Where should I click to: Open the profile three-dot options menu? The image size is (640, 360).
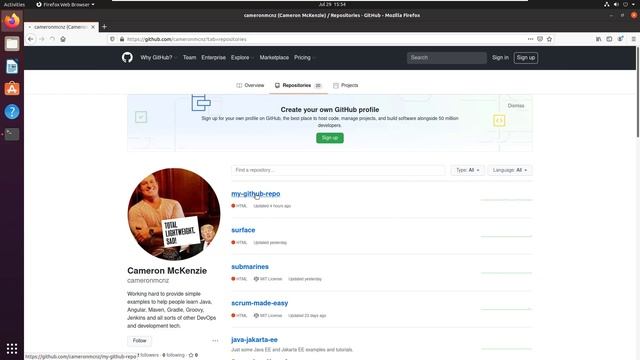[x=215, y=340]
